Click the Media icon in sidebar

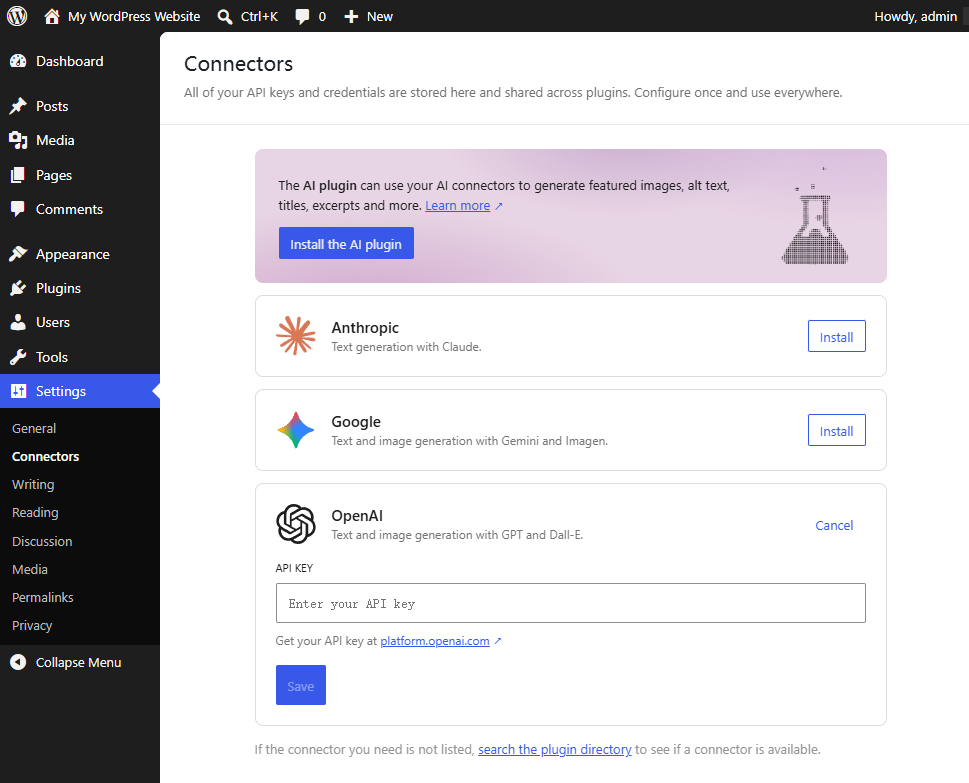pyautogui.click(x=19, y=140)
